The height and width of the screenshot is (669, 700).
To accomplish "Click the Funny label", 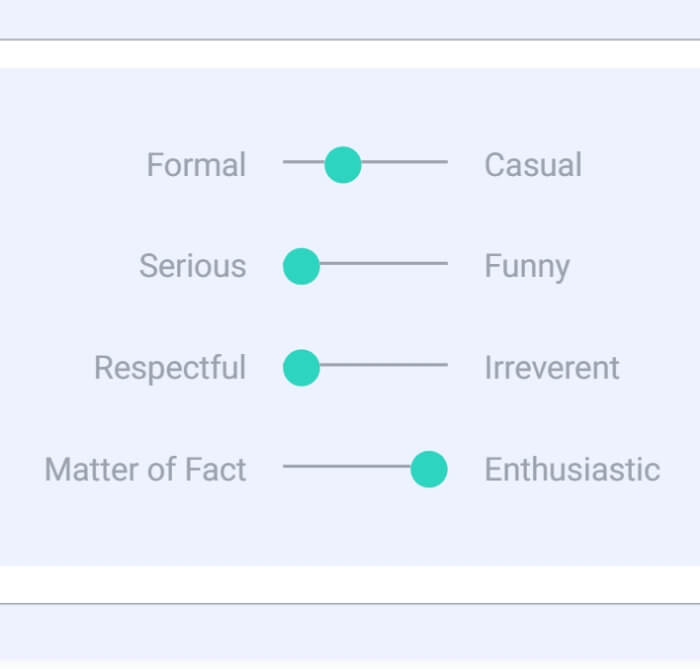I will pos(527,267).
